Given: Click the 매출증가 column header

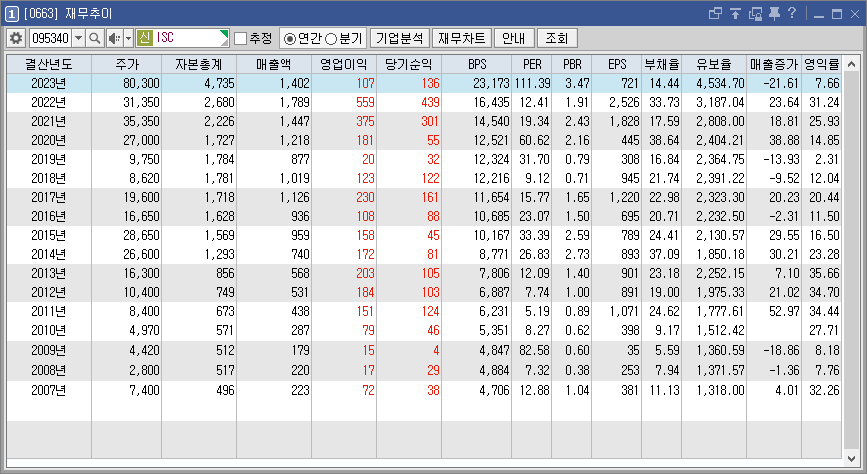Looking at the screenshot, I should point(774,64).
